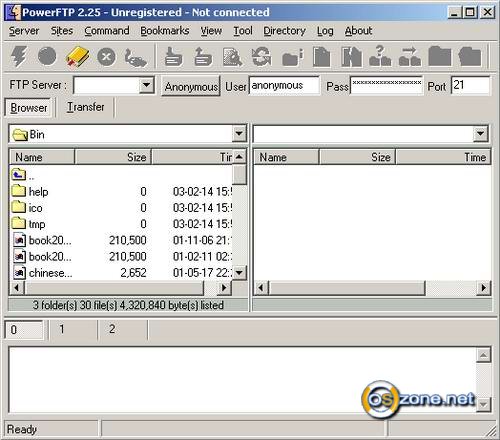Open the Log menu
500x440 pixels.
tap(325, 31)
